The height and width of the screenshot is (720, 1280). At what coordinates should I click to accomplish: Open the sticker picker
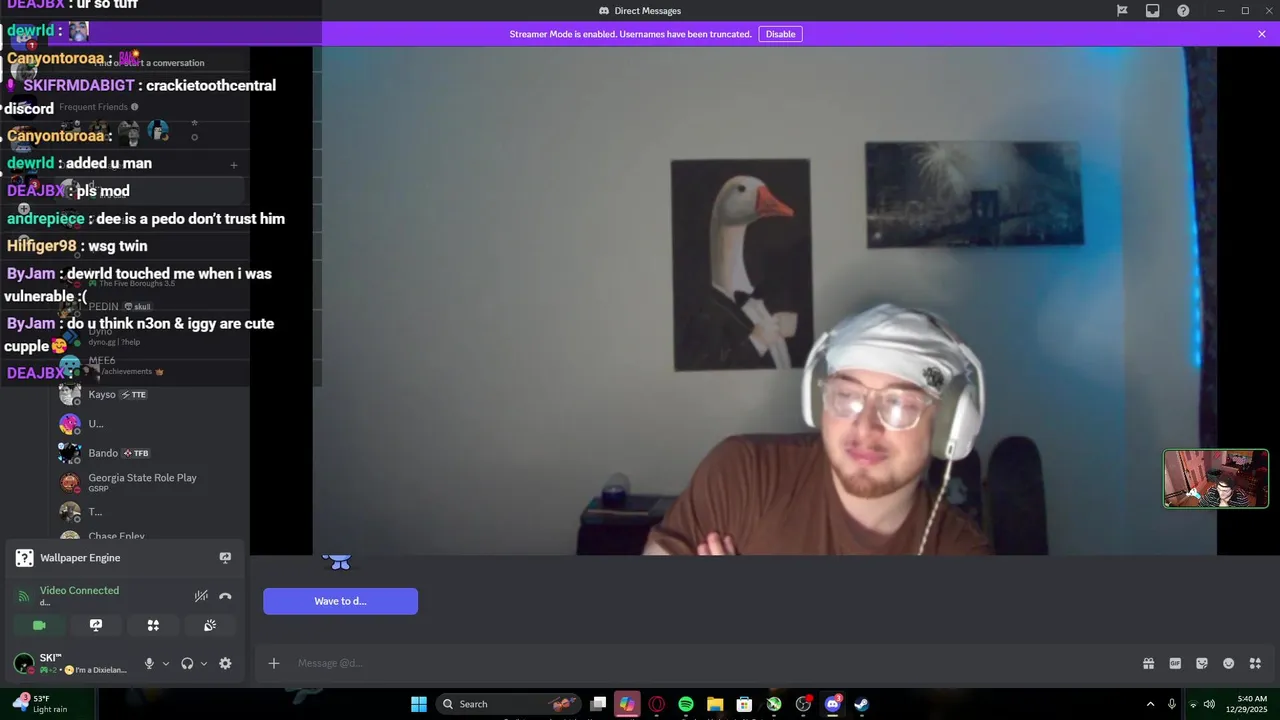tap(1202, 663)
